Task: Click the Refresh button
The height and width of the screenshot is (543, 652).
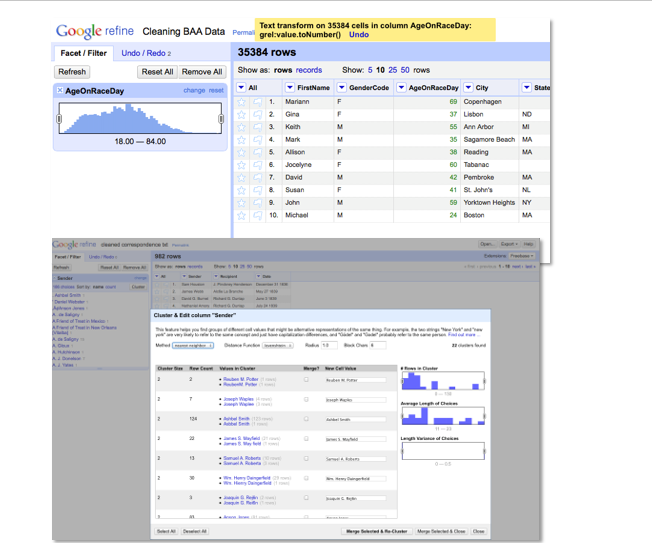Action: pos(72,72)
